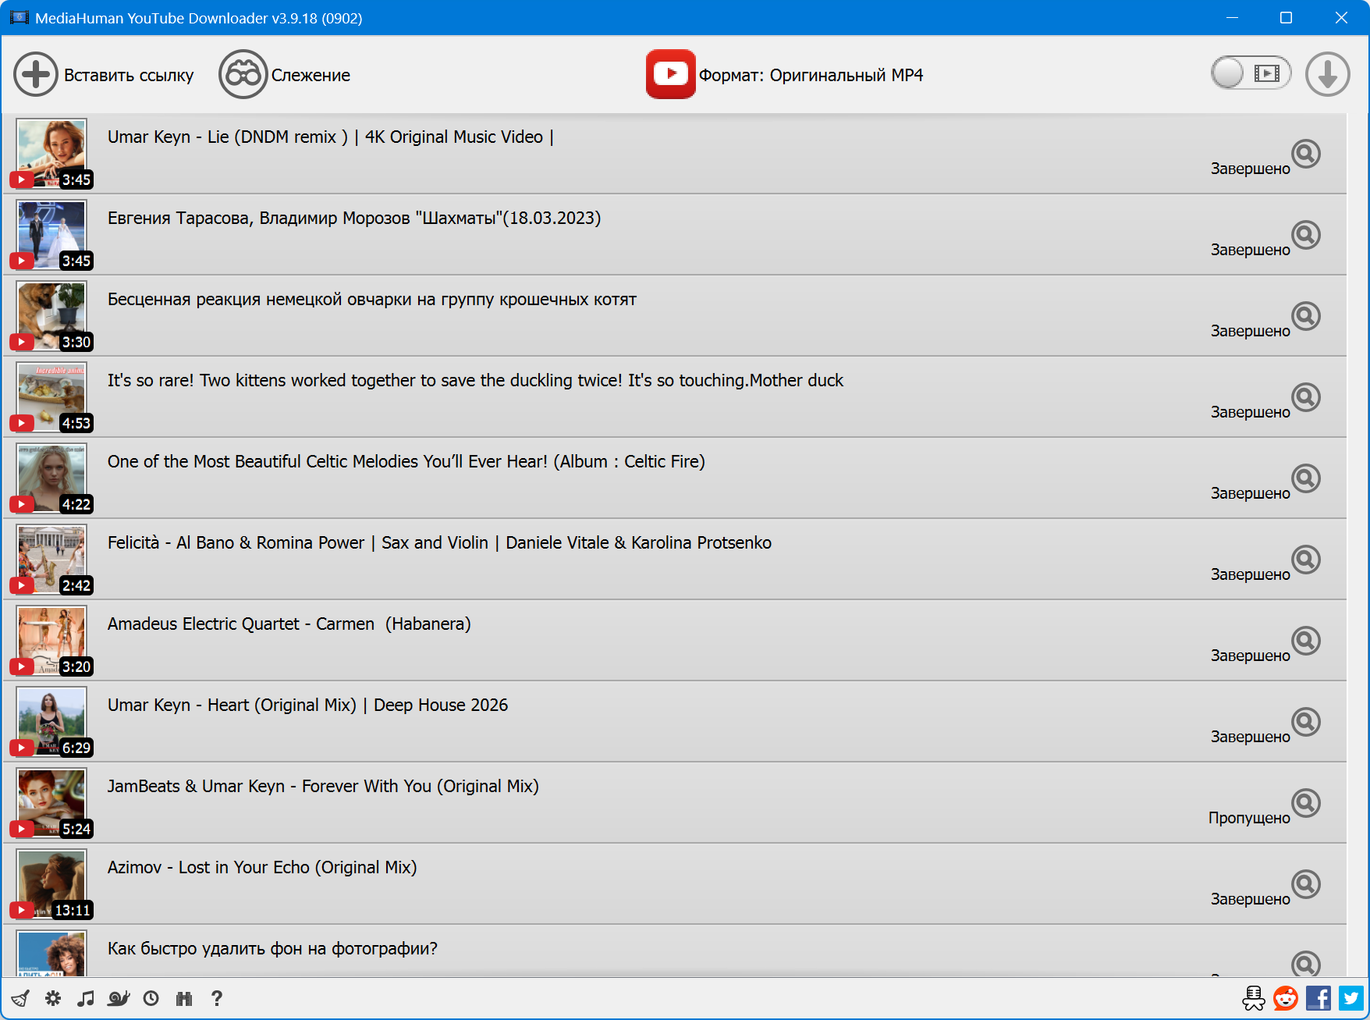Maximize the MediaHuman YouTube Downloader window

(x=1286, y=18)
